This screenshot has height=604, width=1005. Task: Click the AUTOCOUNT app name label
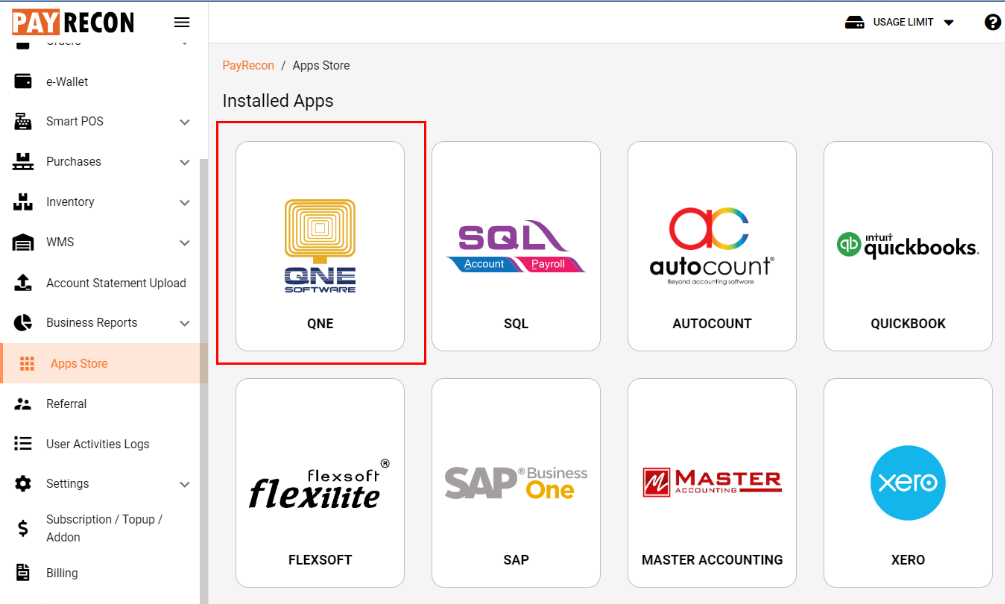(x=712, y=324)
